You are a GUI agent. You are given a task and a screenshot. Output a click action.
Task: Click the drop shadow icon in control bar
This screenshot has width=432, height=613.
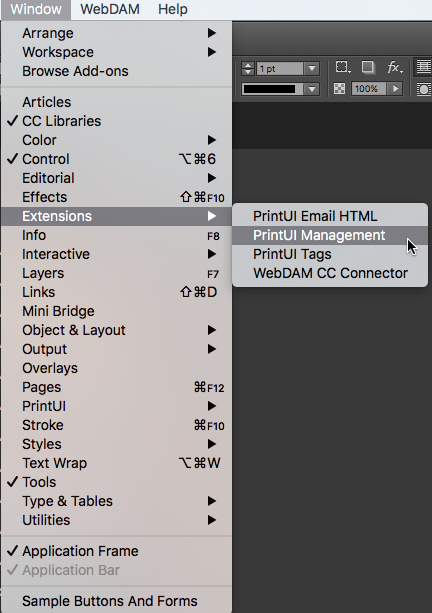tap(367, 67)
